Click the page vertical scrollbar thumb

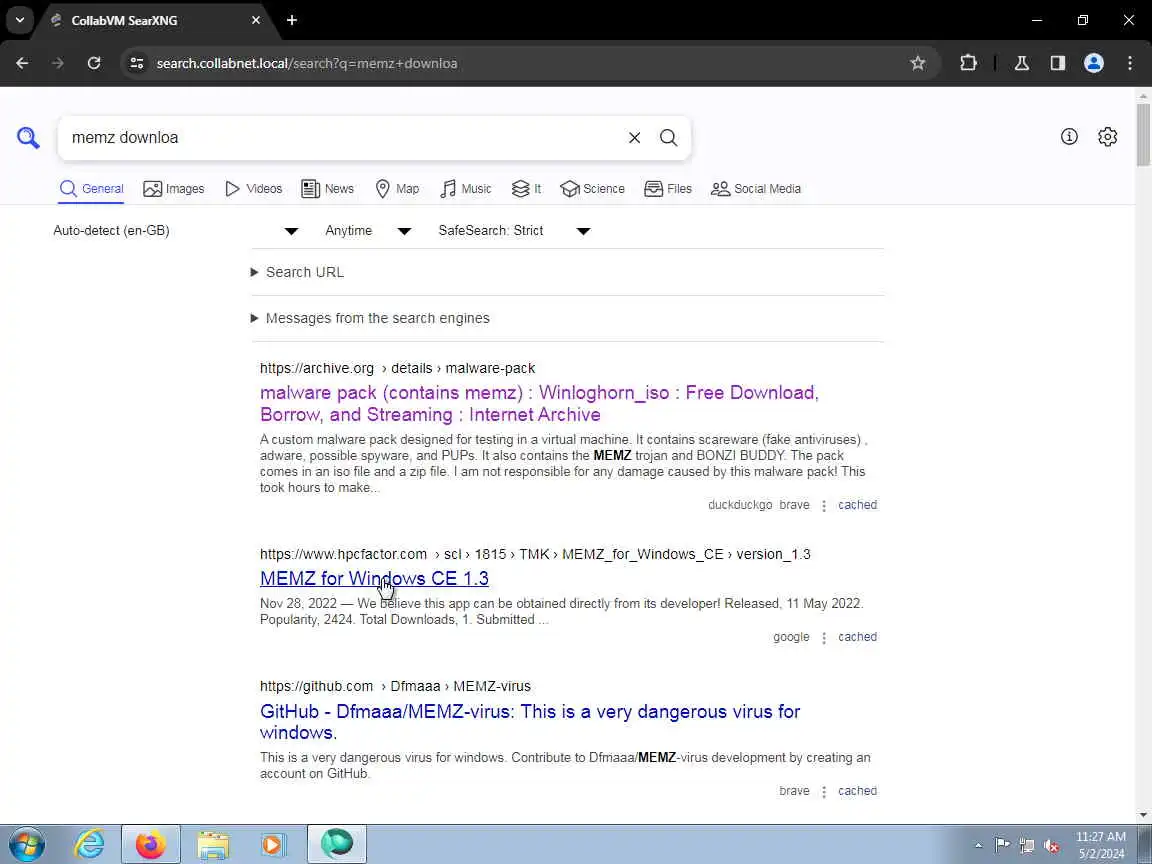click(x=1143, y=135)
